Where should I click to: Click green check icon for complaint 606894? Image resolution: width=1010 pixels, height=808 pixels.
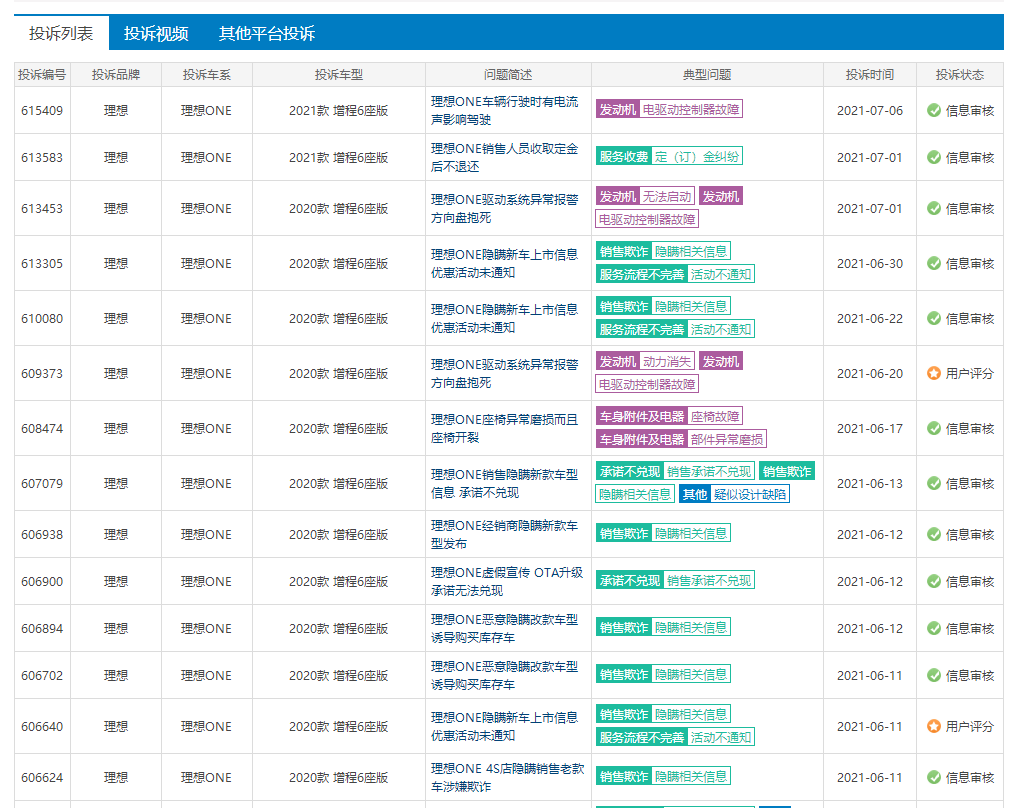(933, 628)
